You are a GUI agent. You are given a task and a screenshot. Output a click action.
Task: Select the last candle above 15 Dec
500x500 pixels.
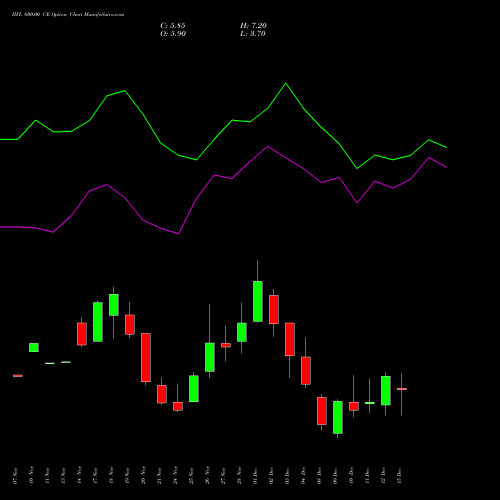click(402, 389)
